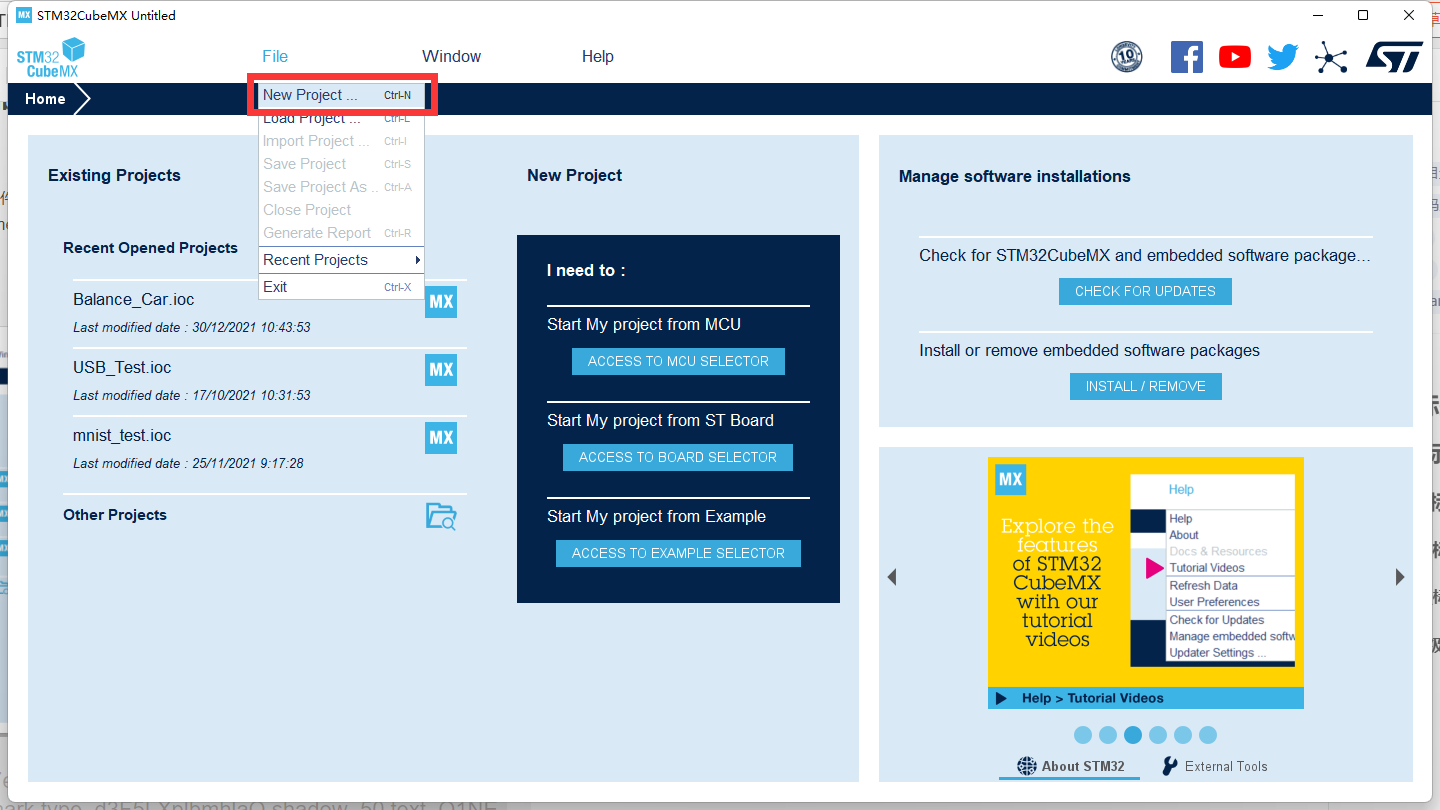Viewport: 1440px width, 810px height.
Task: Click the ST logo icon
Action: (1394, 57)
